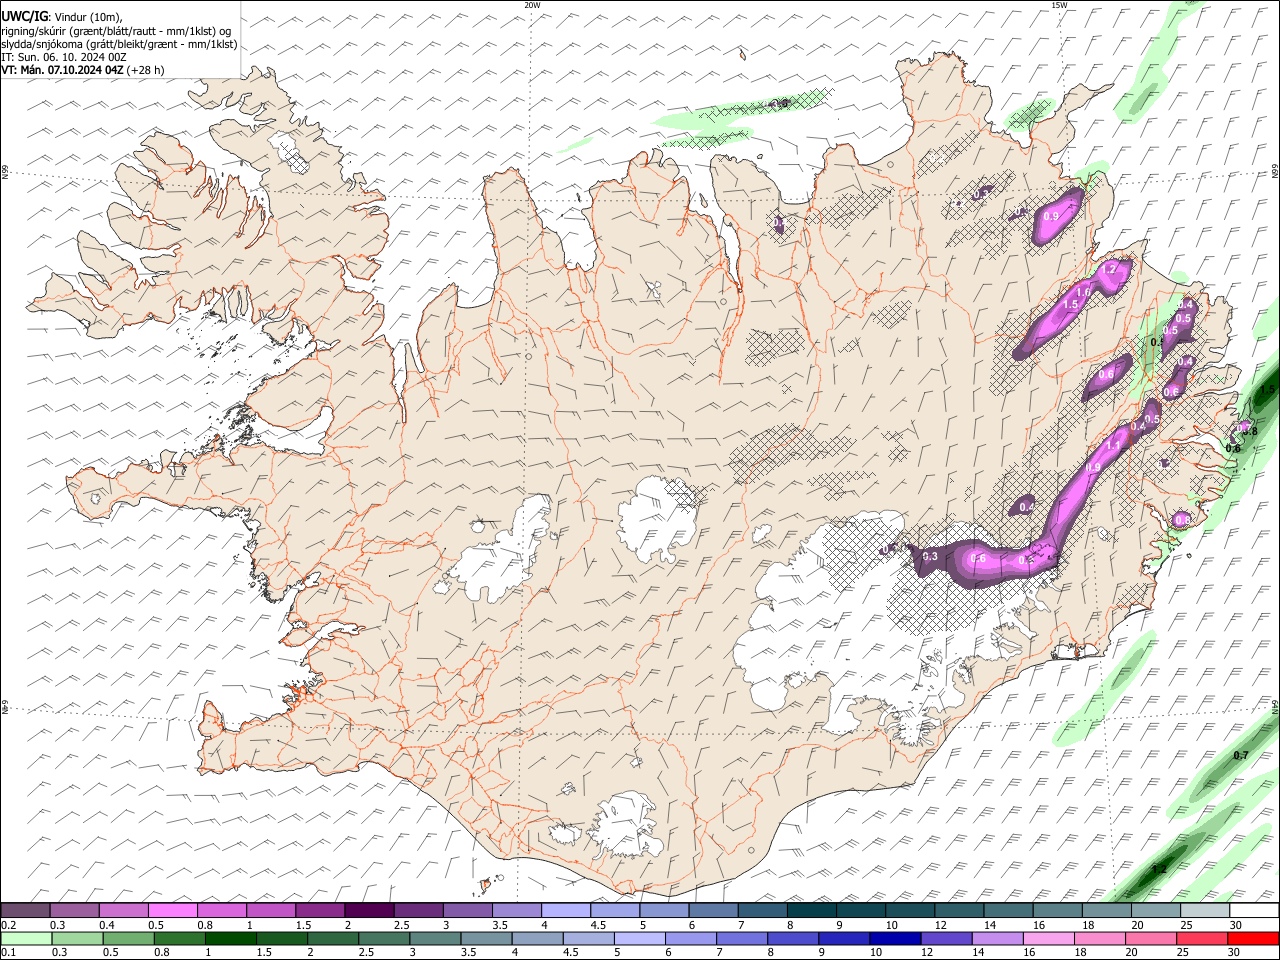Click the 20W longitude label

532,5
